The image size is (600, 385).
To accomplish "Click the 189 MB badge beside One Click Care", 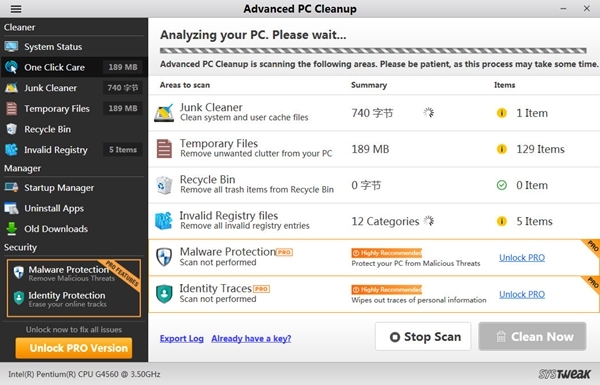I will 123,67.
